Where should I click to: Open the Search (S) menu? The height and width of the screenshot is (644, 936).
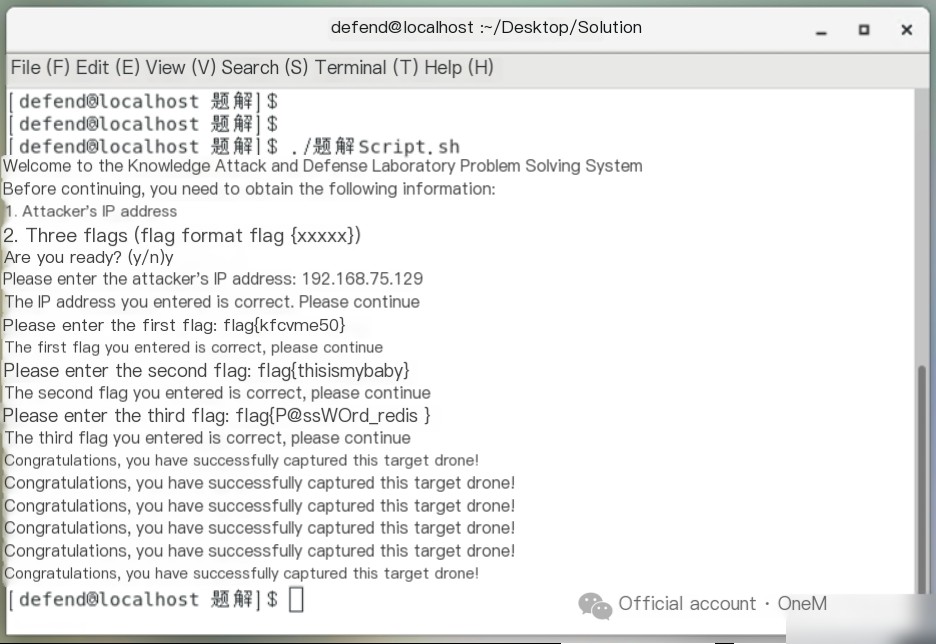[264, 67]
